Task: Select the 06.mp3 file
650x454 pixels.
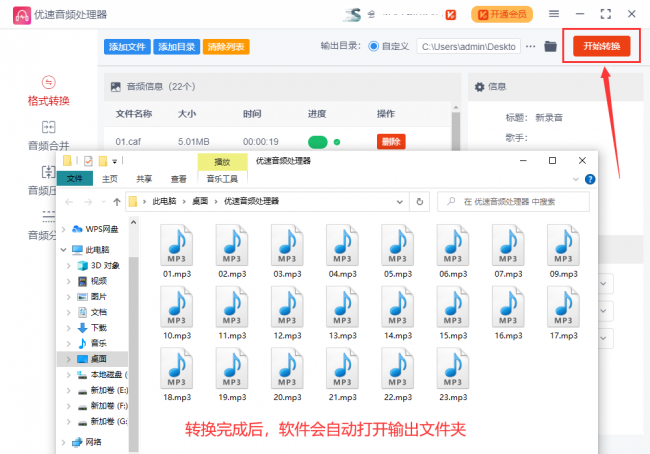Action: [x=453, y=252]
